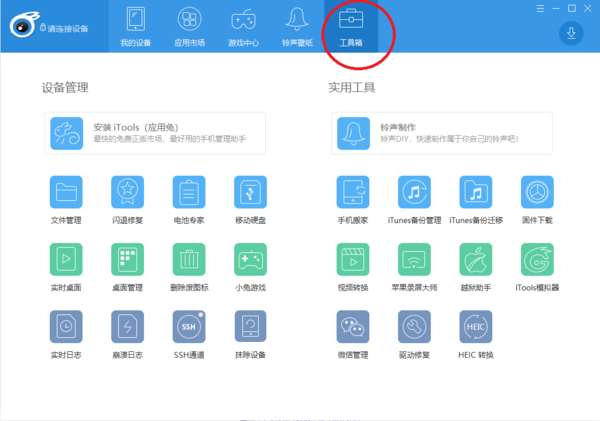This screenshot has height=421, width=600.
Task: Open the SSH通道 tunnel tool
Action: [189, 326]
